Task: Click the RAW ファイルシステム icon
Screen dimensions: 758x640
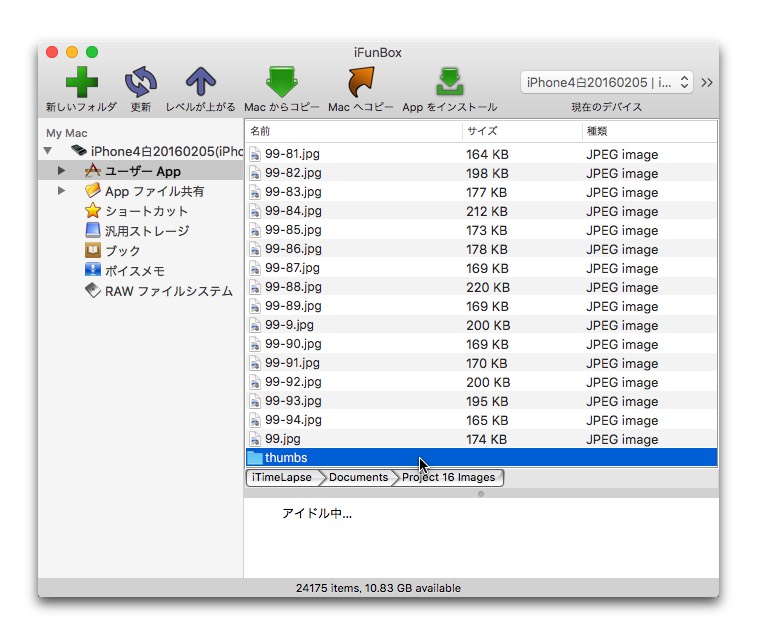Action: pos(93,290)
